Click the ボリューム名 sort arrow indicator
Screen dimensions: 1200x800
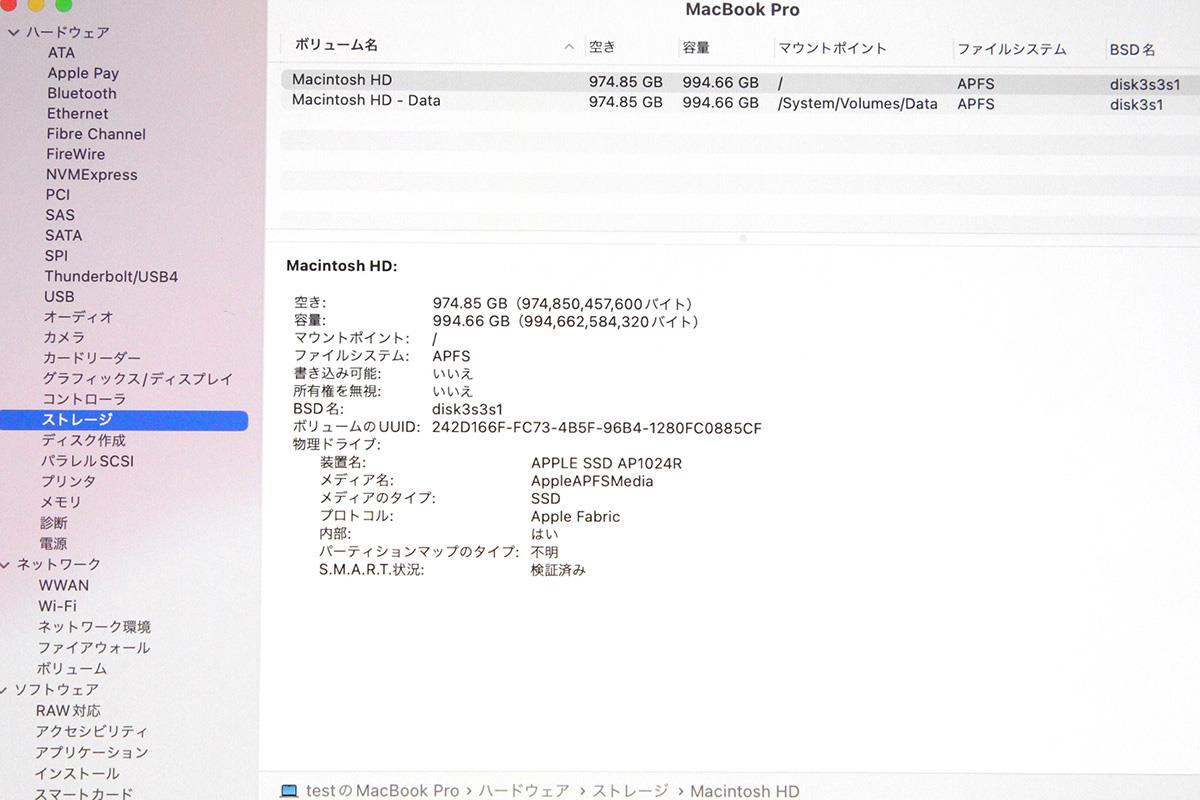(568, 47)
